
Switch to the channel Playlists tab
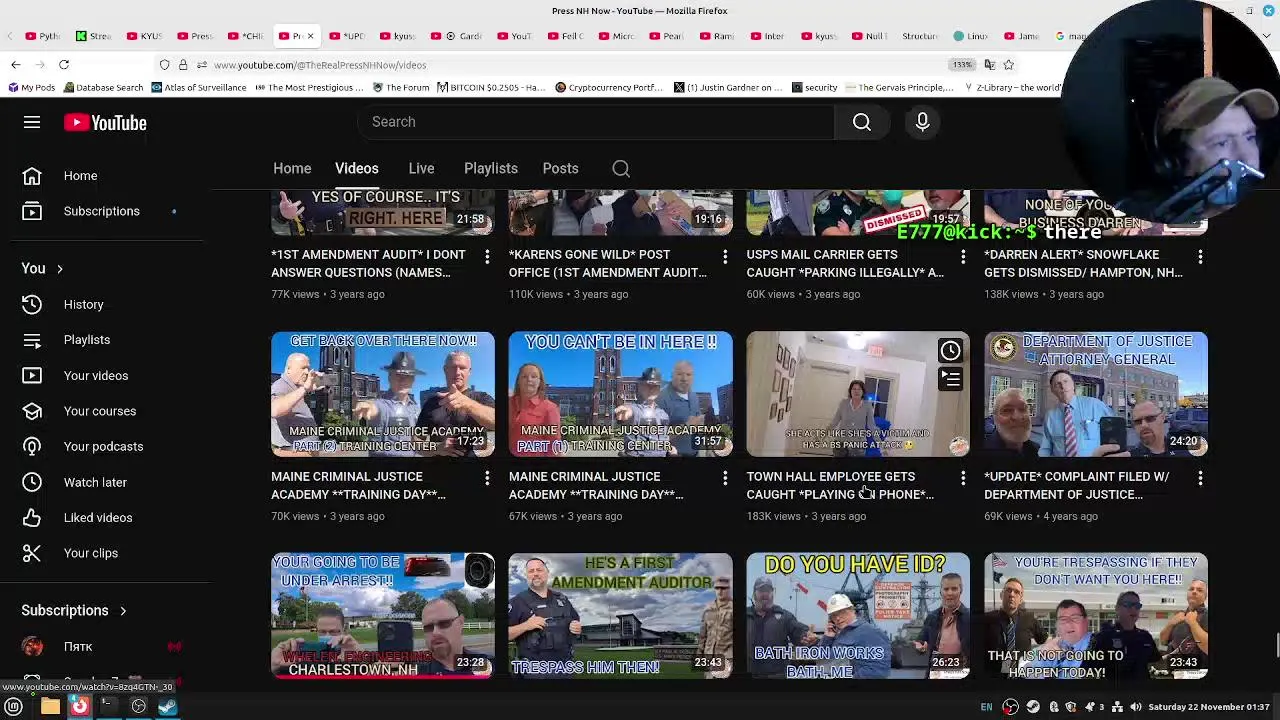[490, 169]
